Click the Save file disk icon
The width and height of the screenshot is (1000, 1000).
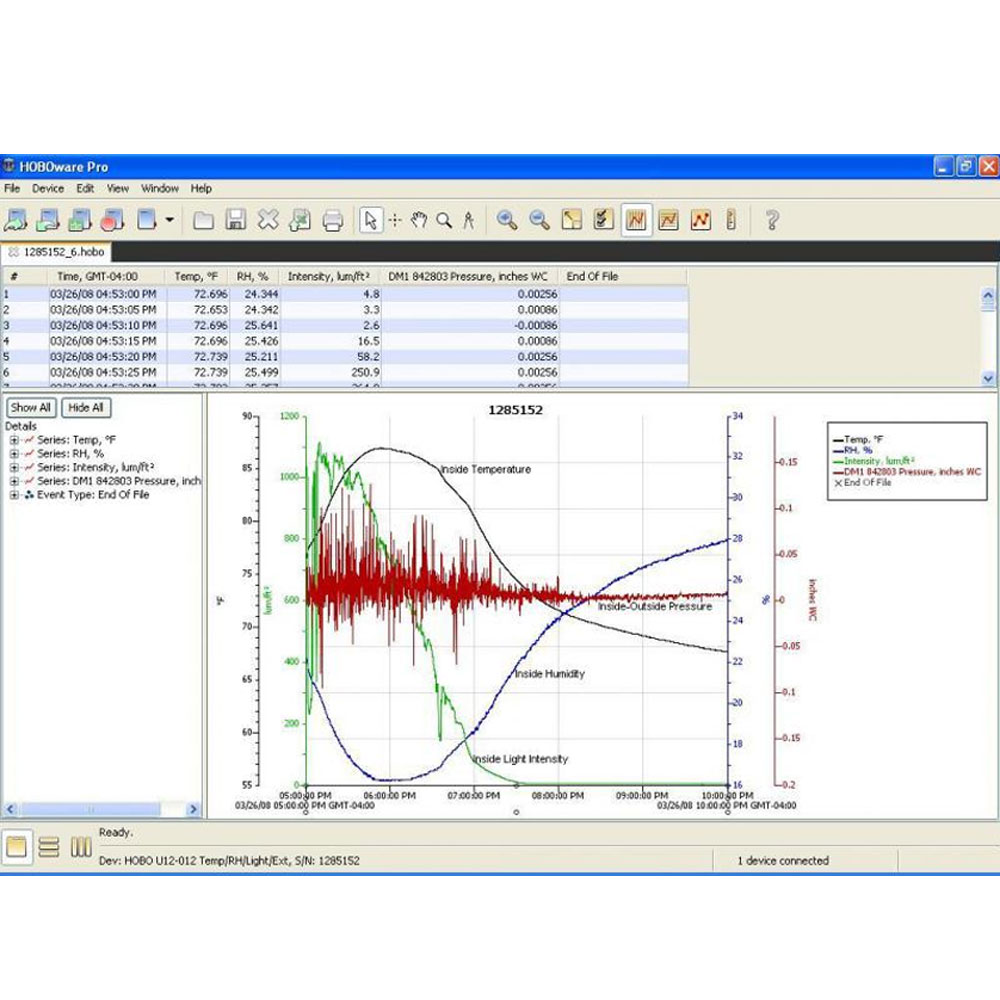(236, 220)
